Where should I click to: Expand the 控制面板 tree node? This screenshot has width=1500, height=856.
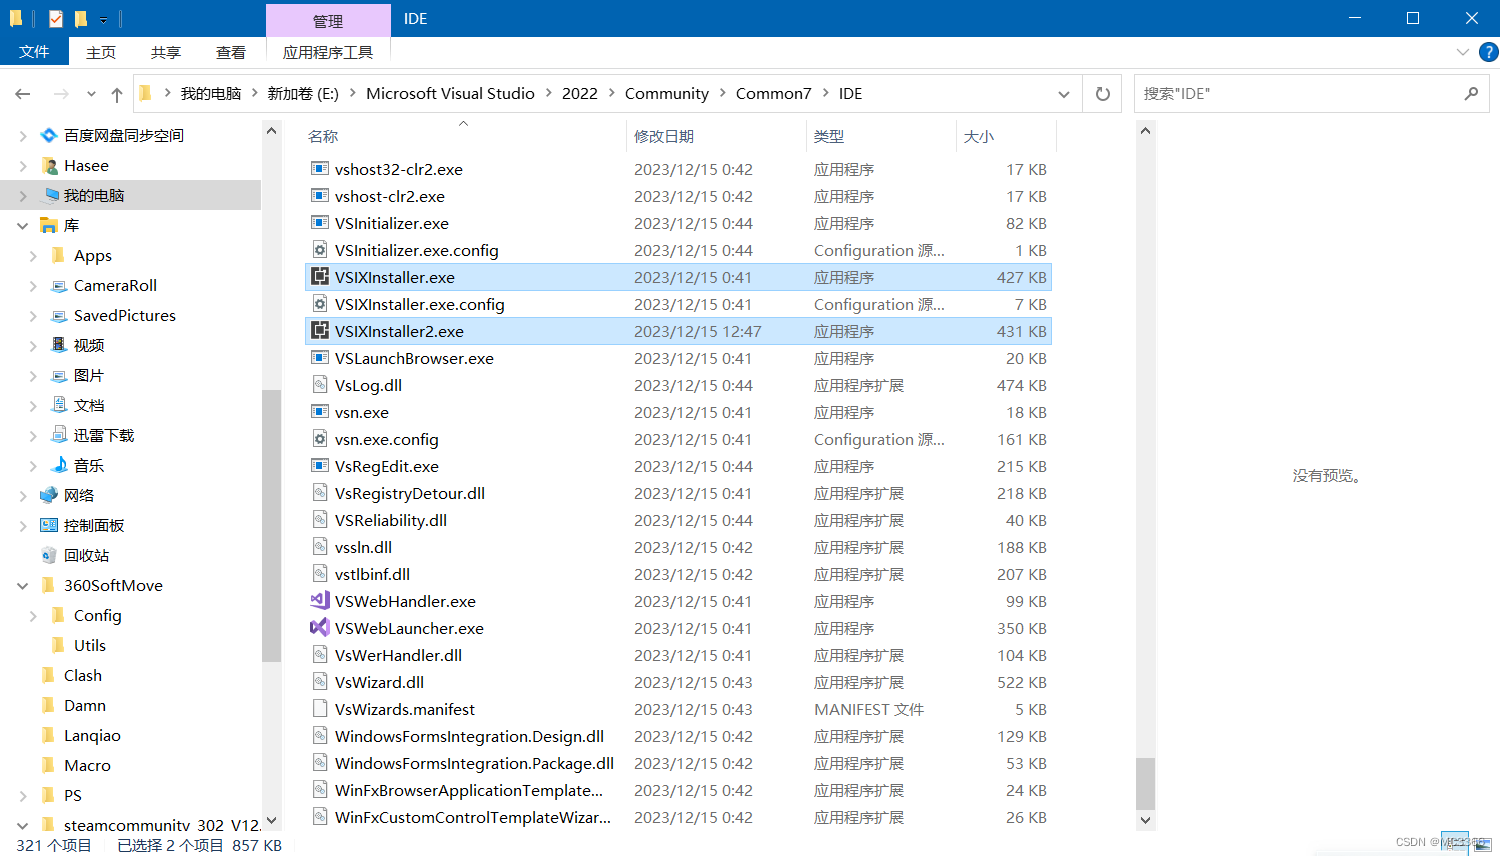coord(23,525)
